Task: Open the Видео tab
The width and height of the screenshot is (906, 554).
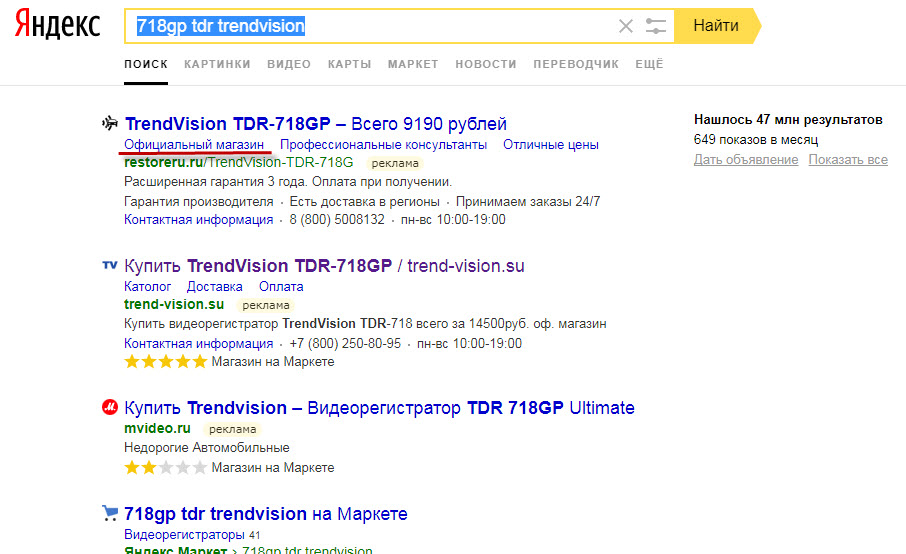Action: click(x=289, y=64)
